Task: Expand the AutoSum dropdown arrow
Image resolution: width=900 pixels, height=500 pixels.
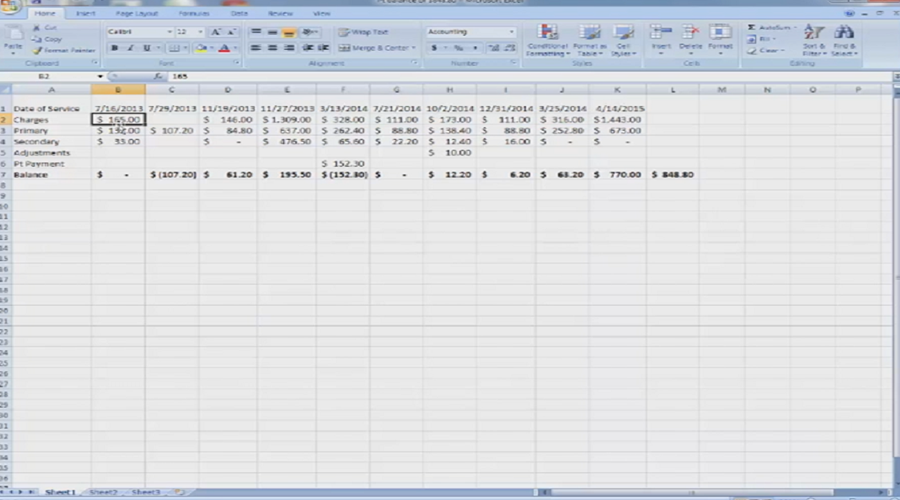Action: coord(796,28)
